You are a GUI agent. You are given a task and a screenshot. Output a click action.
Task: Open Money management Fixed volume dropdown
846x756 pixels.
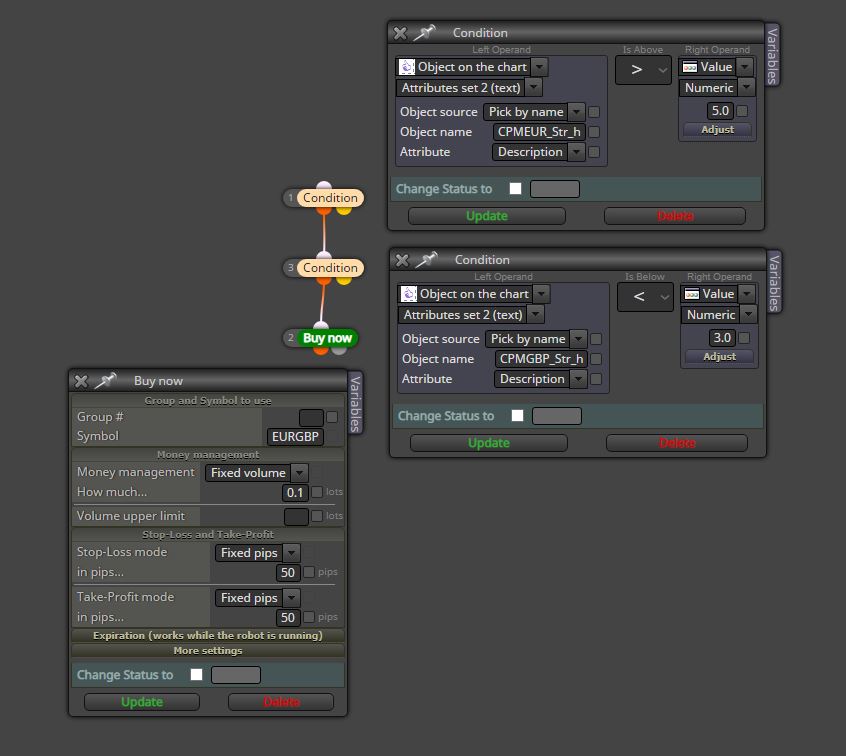coord(299,473)
